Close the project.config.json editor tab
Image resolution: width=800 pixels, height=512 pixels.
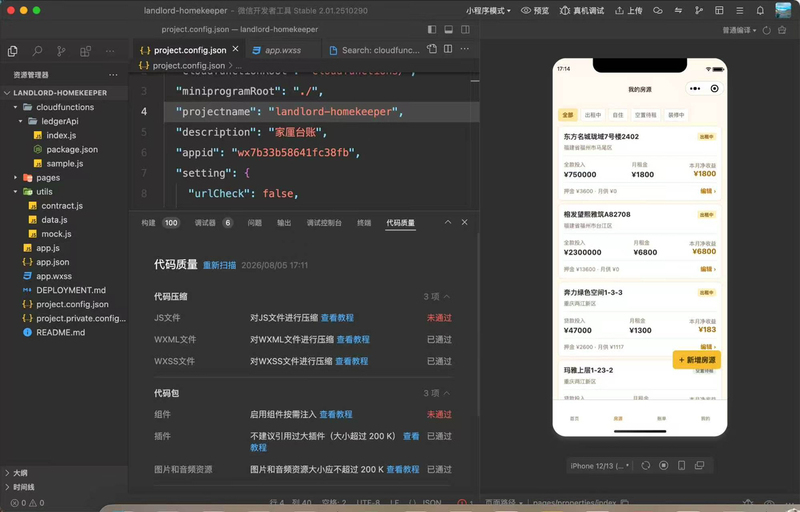coord(235,49)
